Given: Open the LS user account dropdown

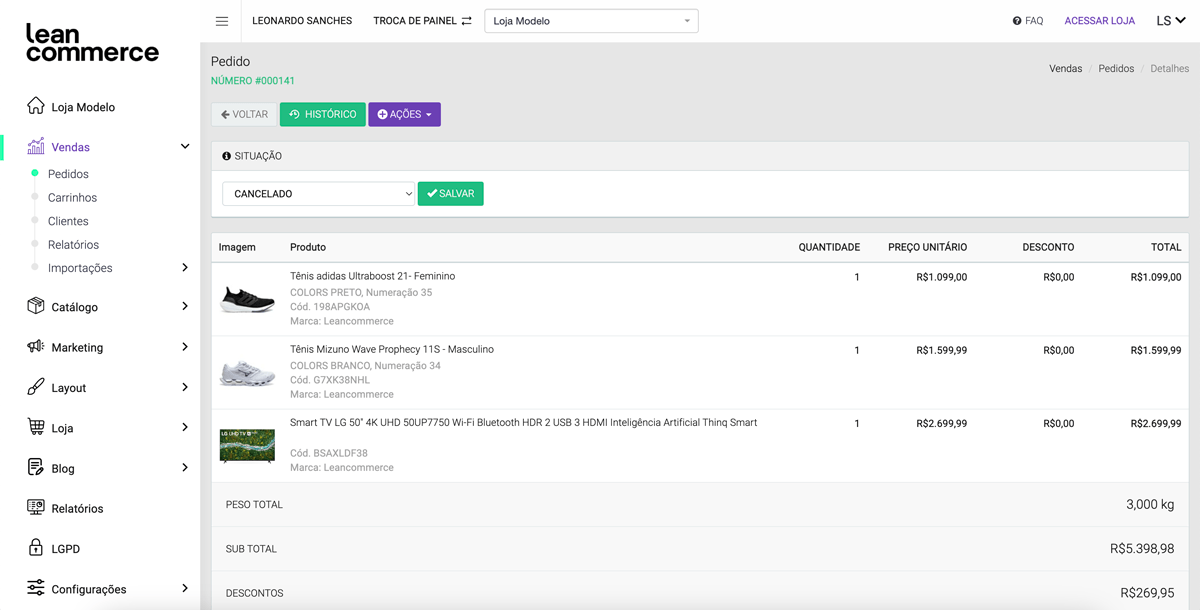Looking at the screenshot, I should coord(1170,21).
